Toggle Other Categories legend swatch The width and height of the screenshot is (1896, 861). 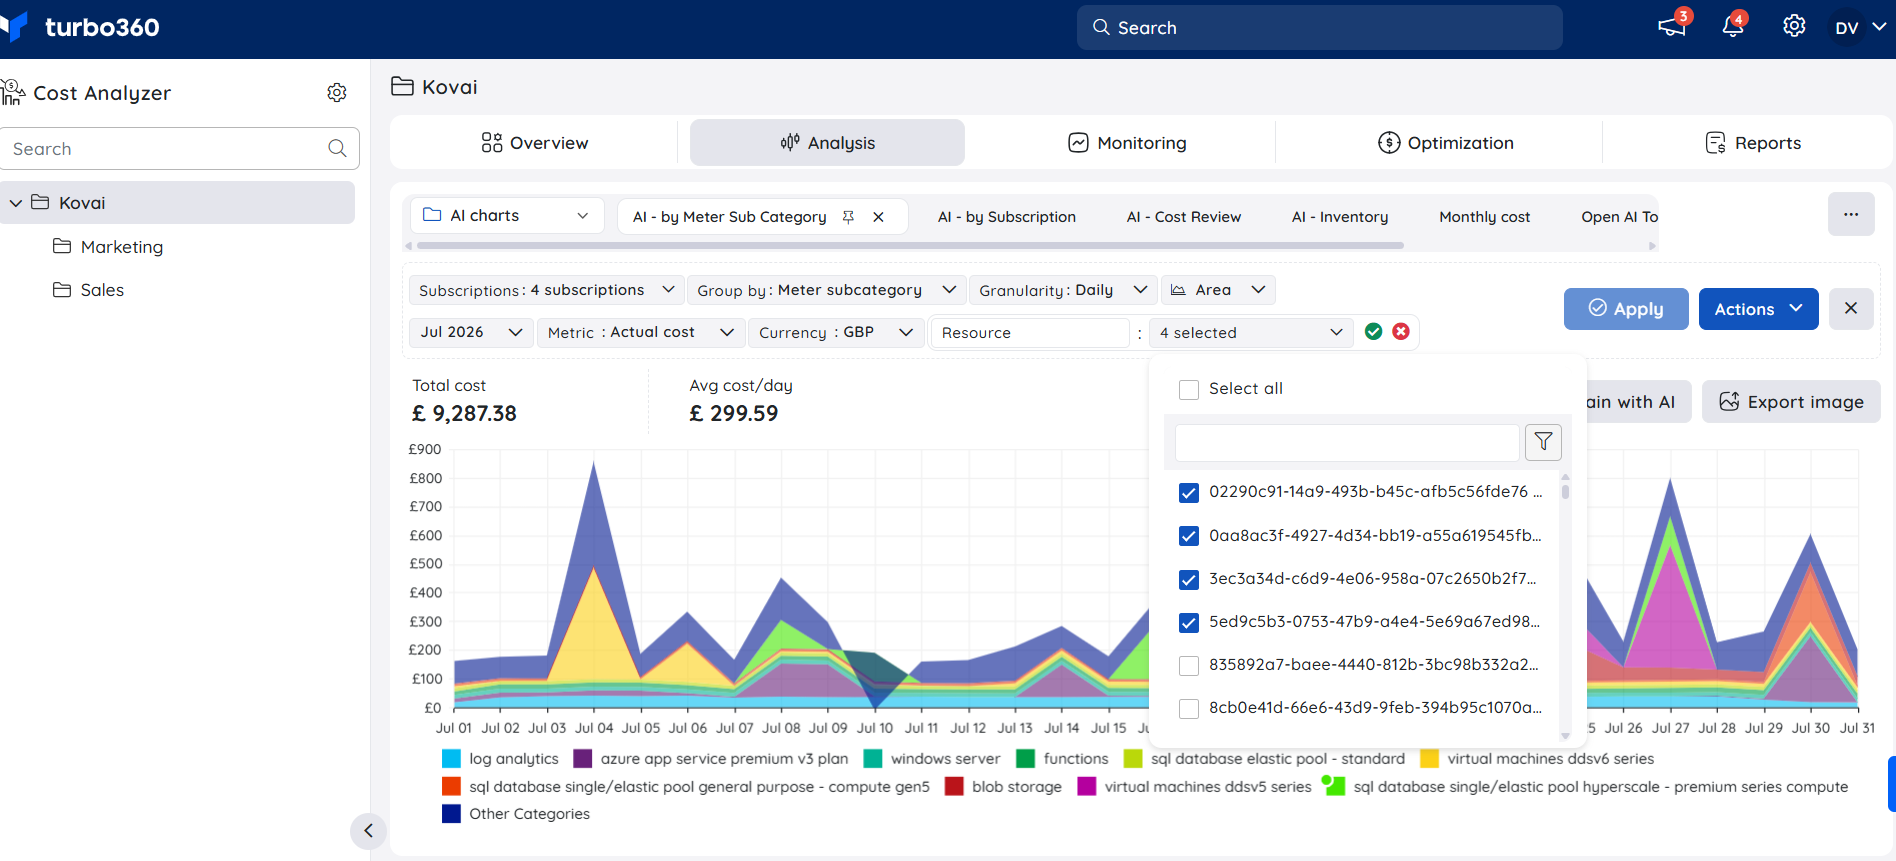point(452,814)
